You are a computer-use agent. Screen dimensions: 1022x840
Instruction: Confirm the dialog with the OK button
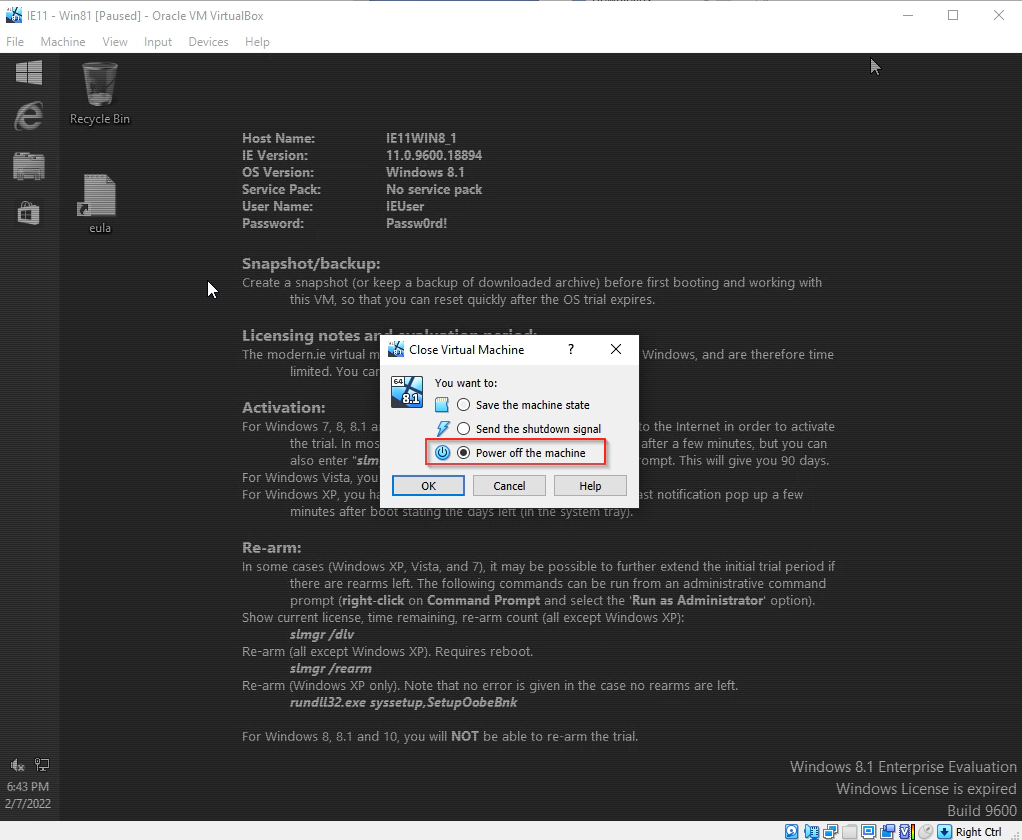coord(428,486)
